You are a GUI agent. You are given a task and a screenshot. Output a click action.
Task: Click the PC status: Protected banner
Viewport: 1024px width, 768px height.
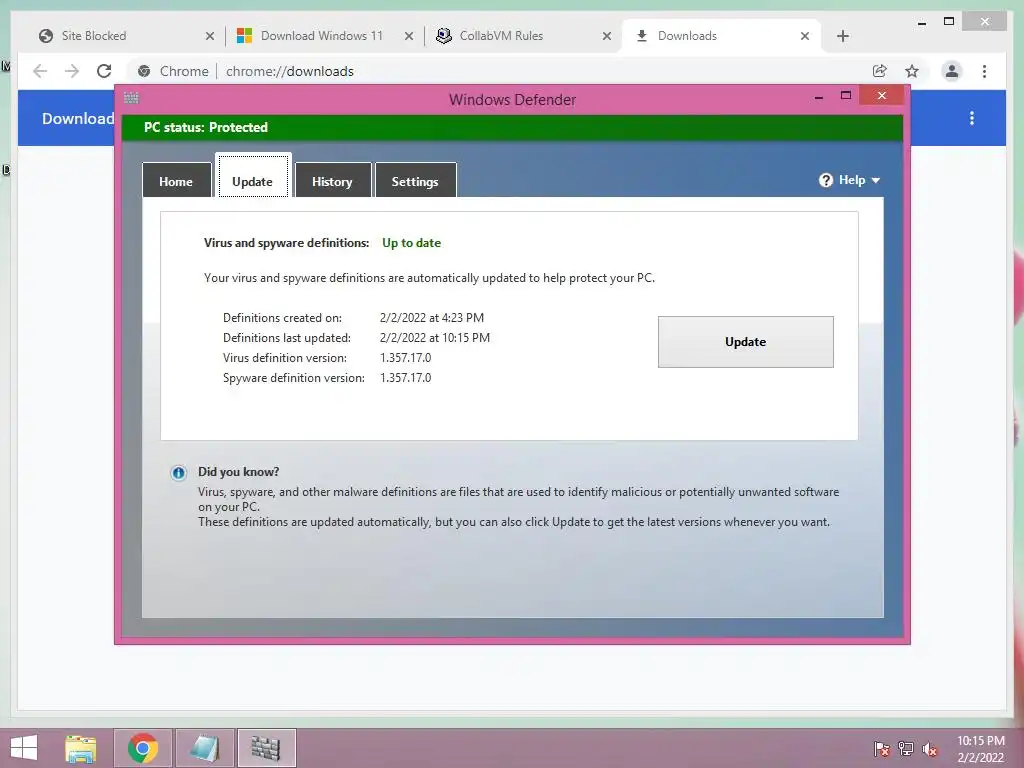(512, 127)
